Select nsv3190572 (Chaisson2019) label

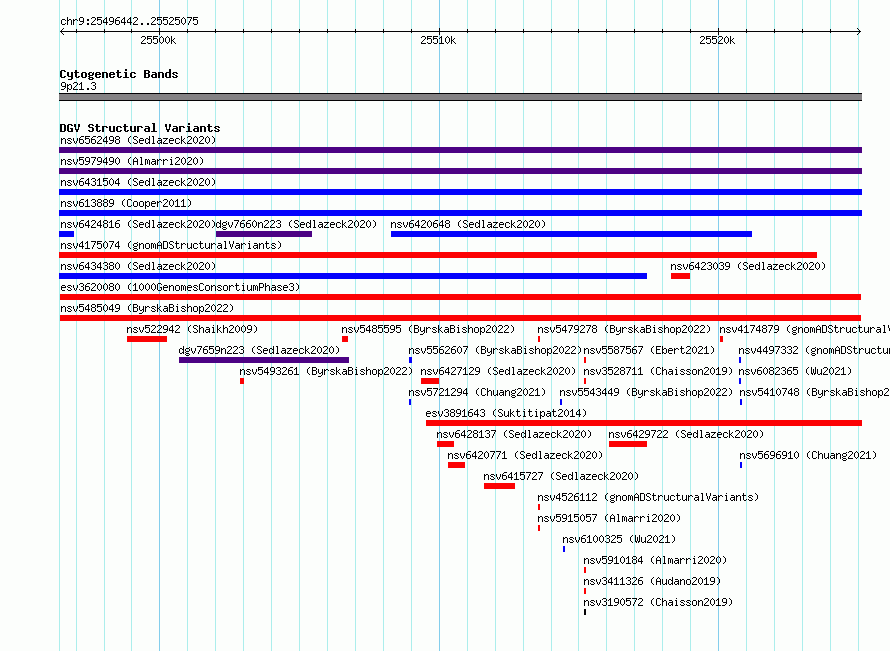point(658,602)
